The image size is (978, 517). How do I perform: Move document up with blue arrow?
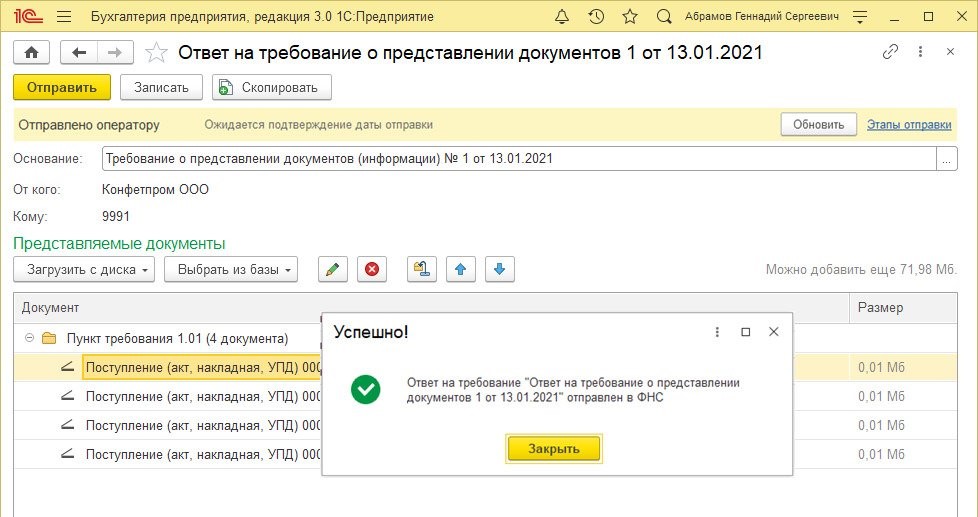[x=460, y=269]
